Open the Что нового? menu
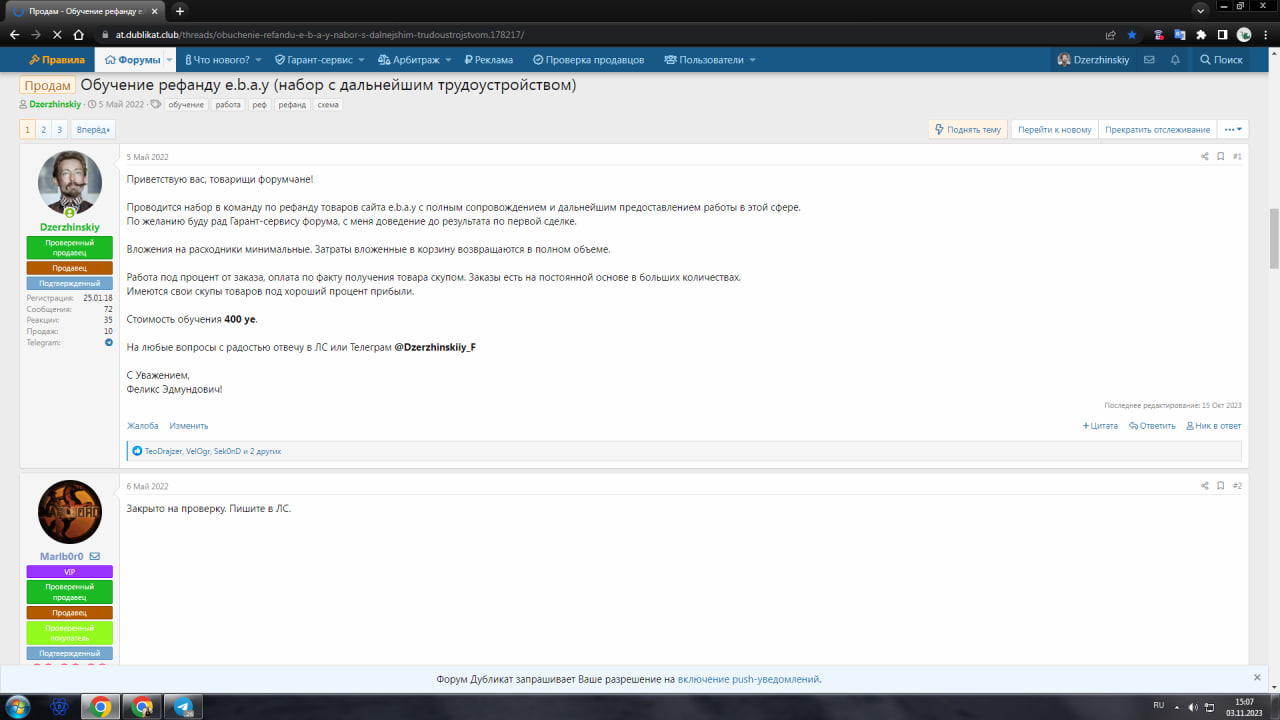 (x=222, y=60)
